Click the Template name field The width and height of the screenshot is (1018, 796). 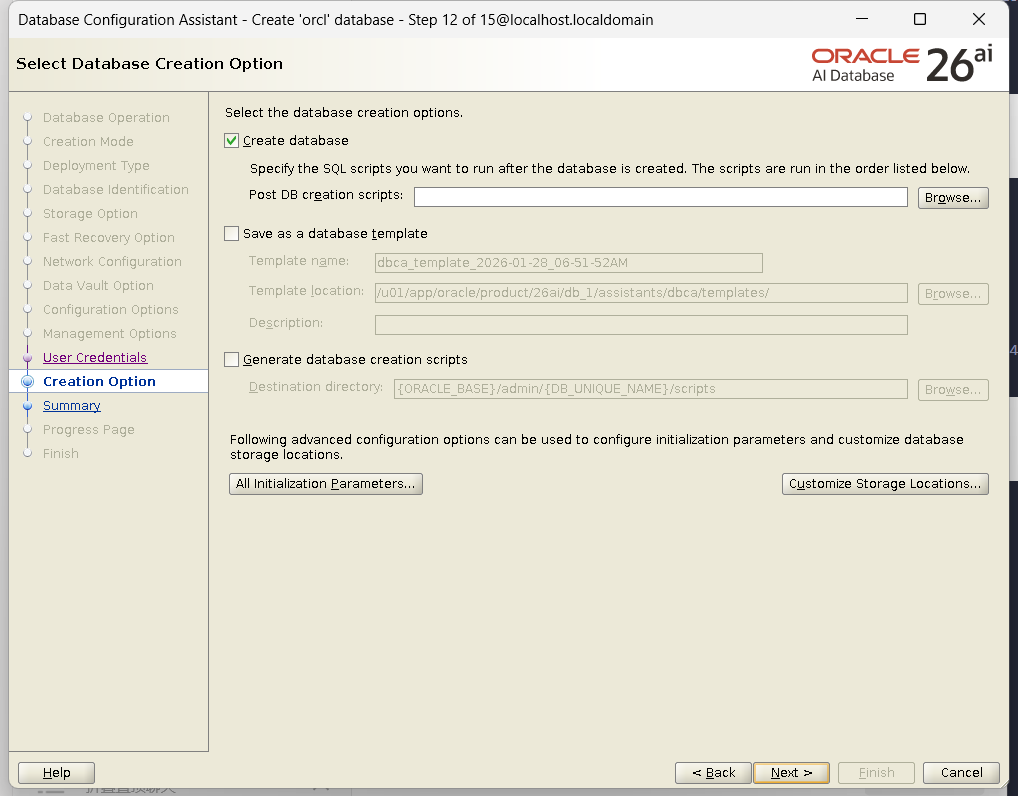(569, 263)
